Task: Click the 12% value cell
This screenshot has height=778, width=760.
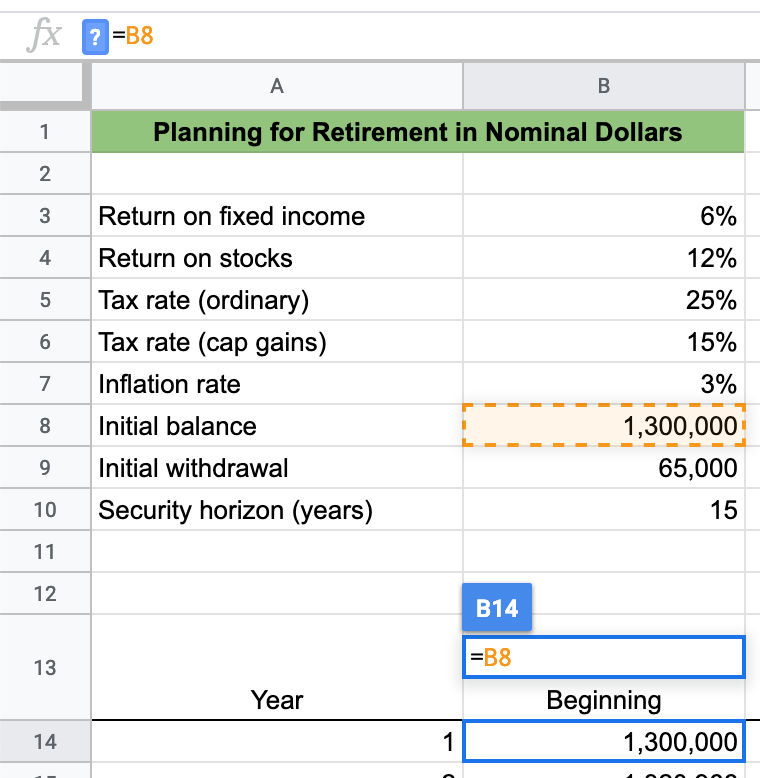Action: click(x=604, y=258)
